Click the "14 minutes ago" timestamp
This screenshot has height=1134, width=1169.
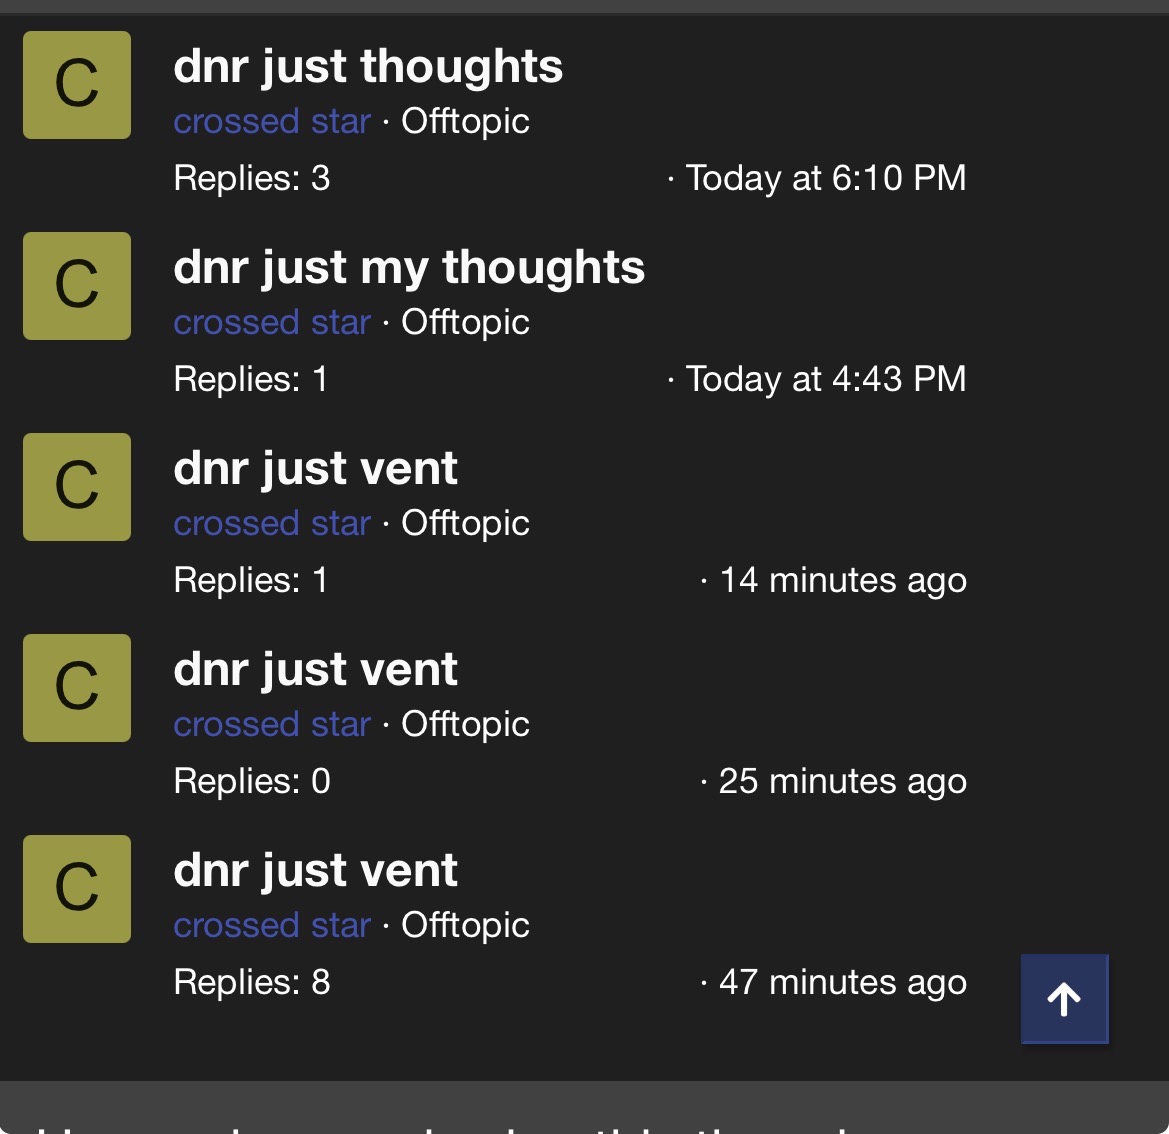pyautogui.click(x=842, y=580)
